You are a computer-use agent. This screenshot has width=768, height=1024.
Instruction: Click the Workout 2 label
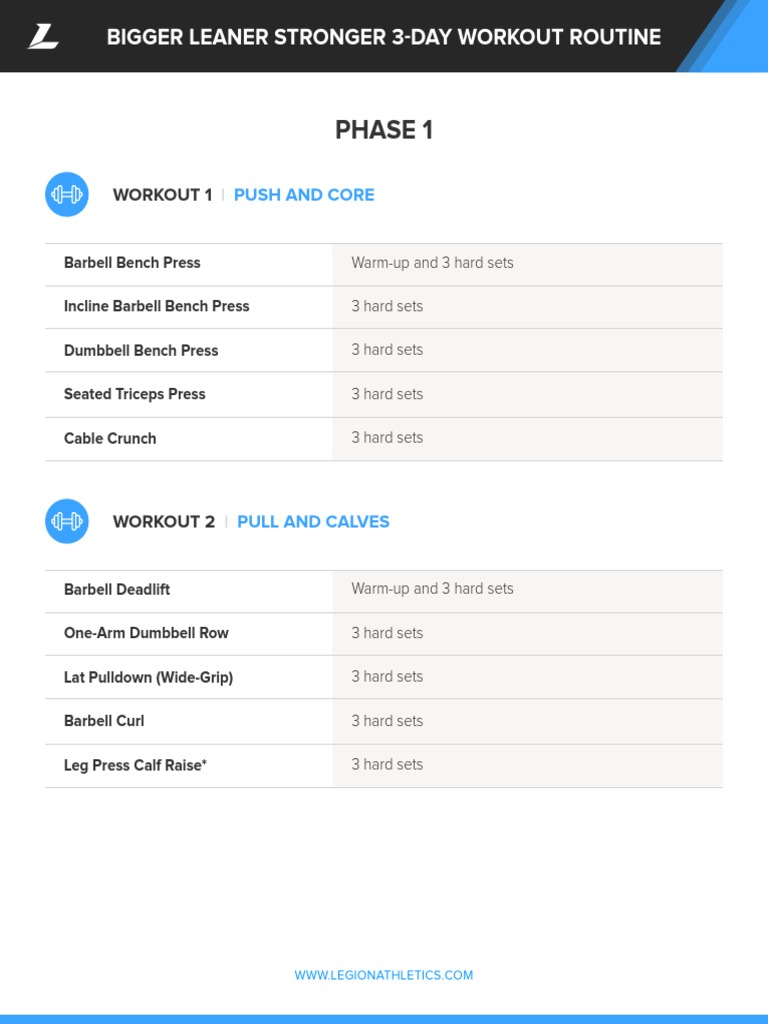(164, 522)
